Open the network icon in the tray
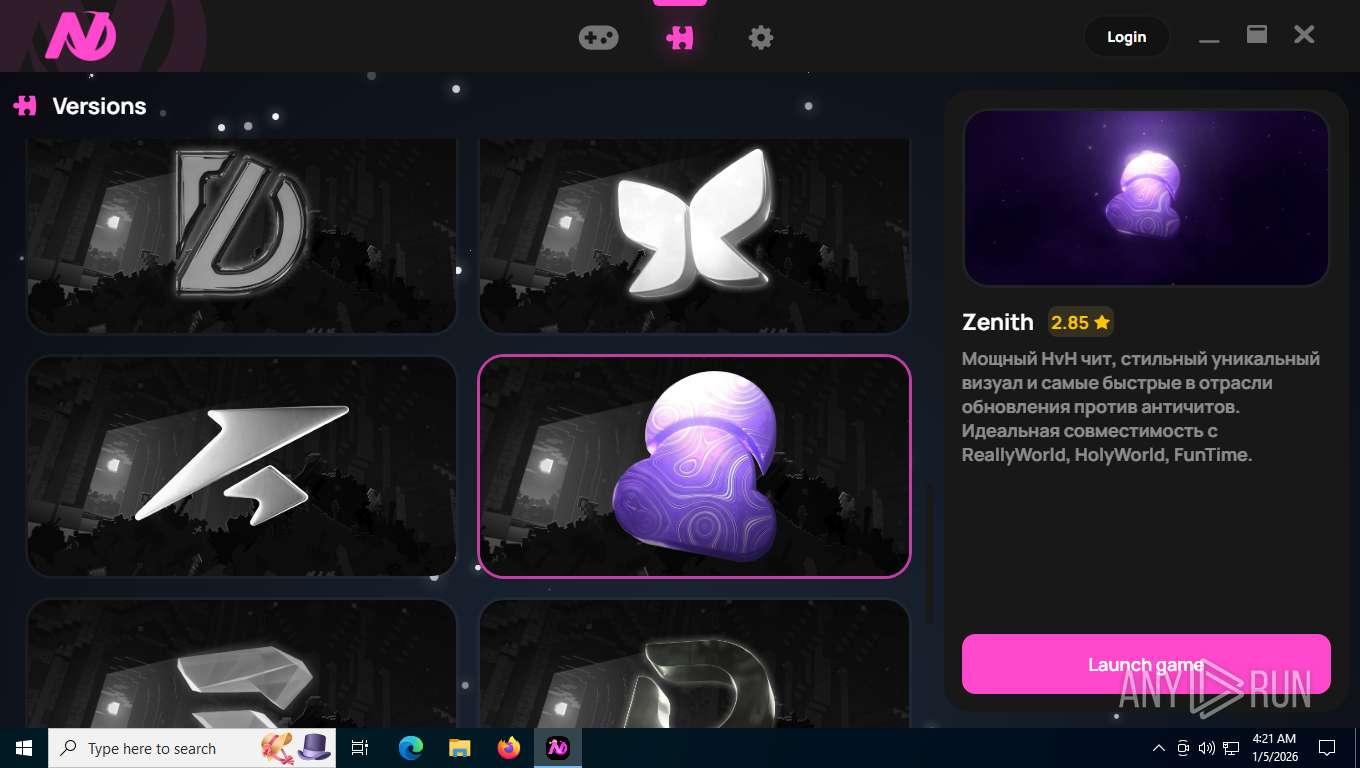 (1231, 748)
